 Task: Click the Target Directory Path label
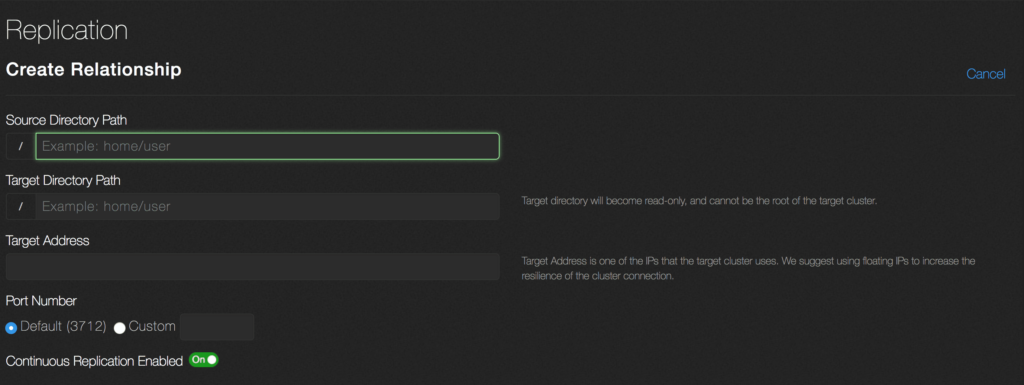63,180
